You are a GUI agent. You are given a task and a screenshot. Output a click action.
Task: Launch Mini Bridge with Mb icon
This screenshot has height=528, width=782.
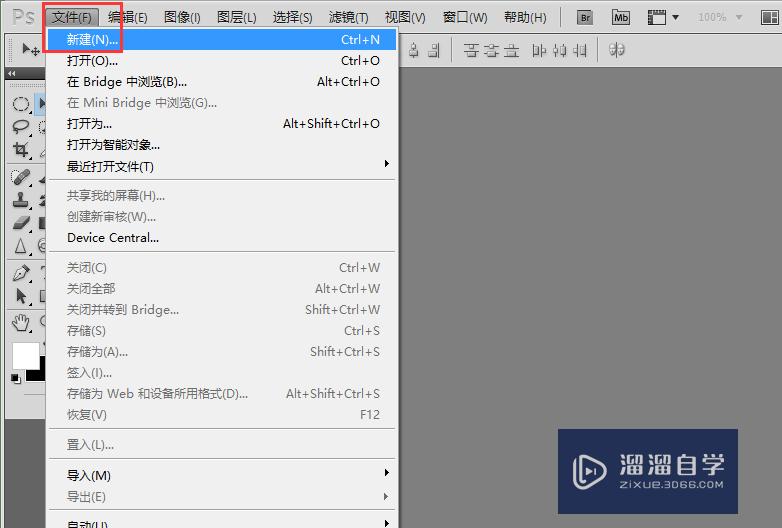(x=620, y=17)
